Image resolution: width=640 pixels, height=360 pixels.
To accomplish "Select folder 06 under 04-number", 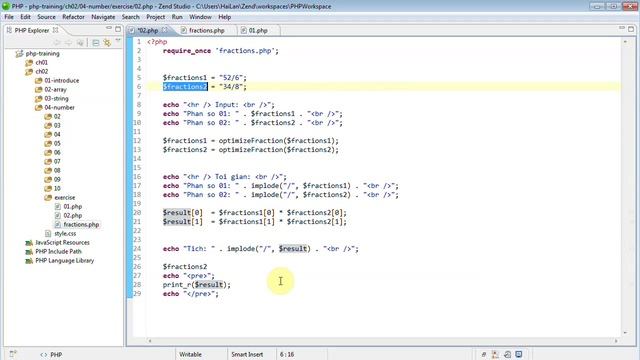I will (x=57, y=152).
